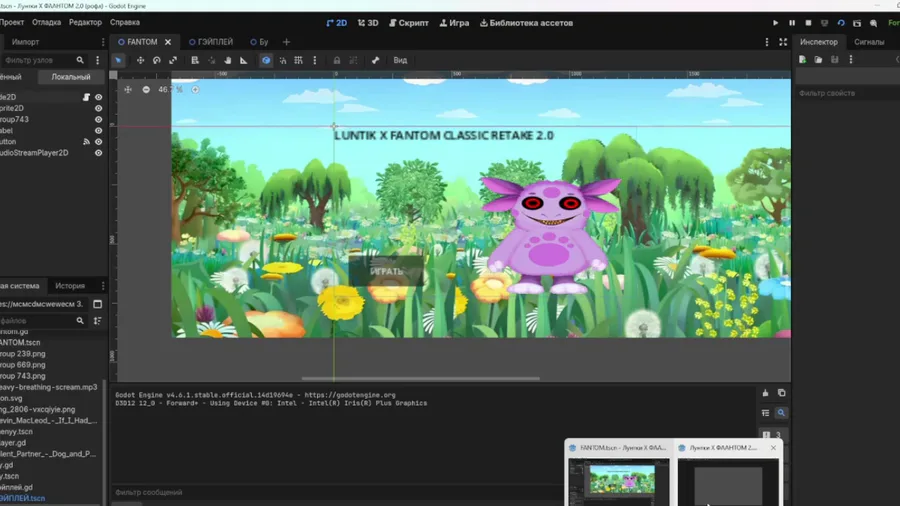
Task: Open the Редактор menu
Action: tap(85, 22)
